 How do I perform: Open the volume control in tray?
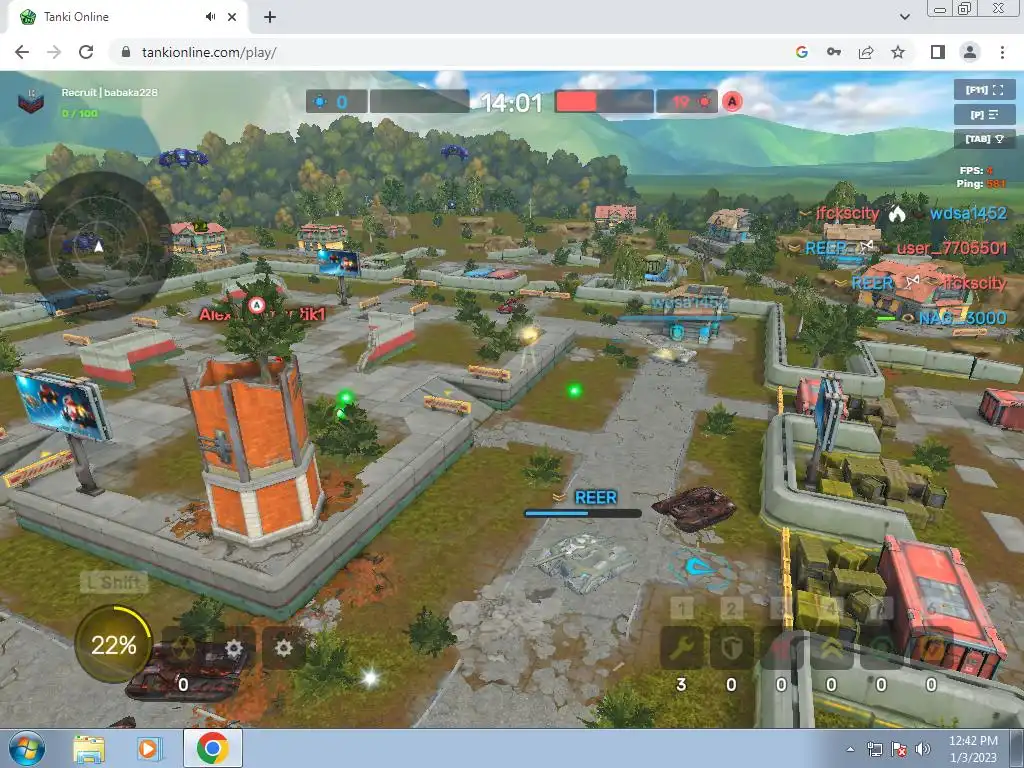coord(923,749)
